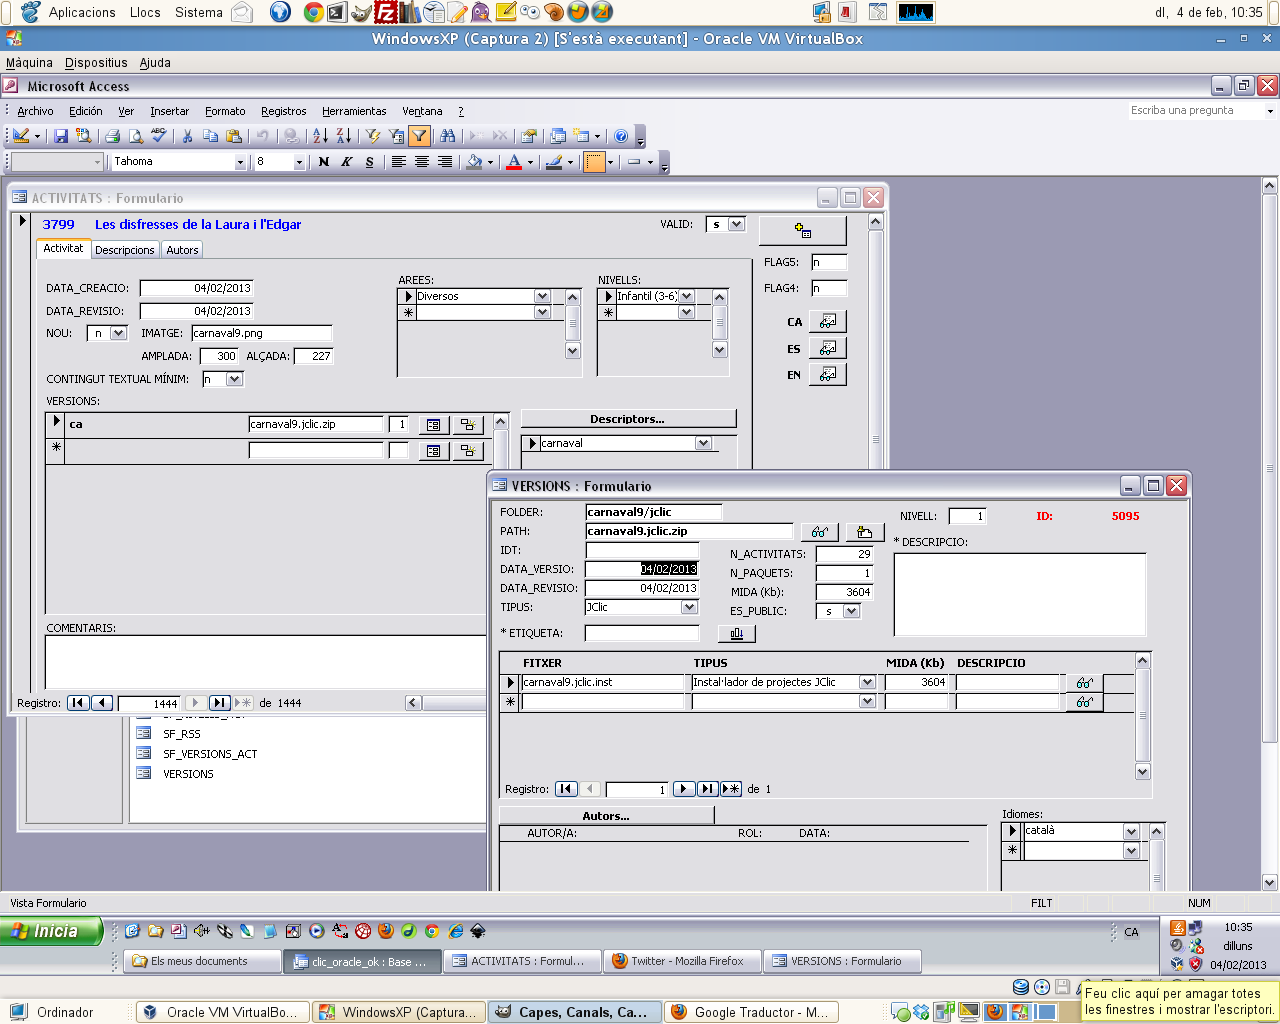Click the FOLDER input field
This screenshot has width=1280, height=1024.
click(653, 512)
